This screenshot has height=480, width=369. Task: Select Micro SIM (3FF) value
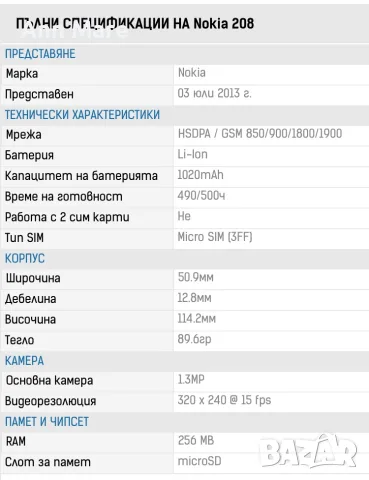point(215,237)
